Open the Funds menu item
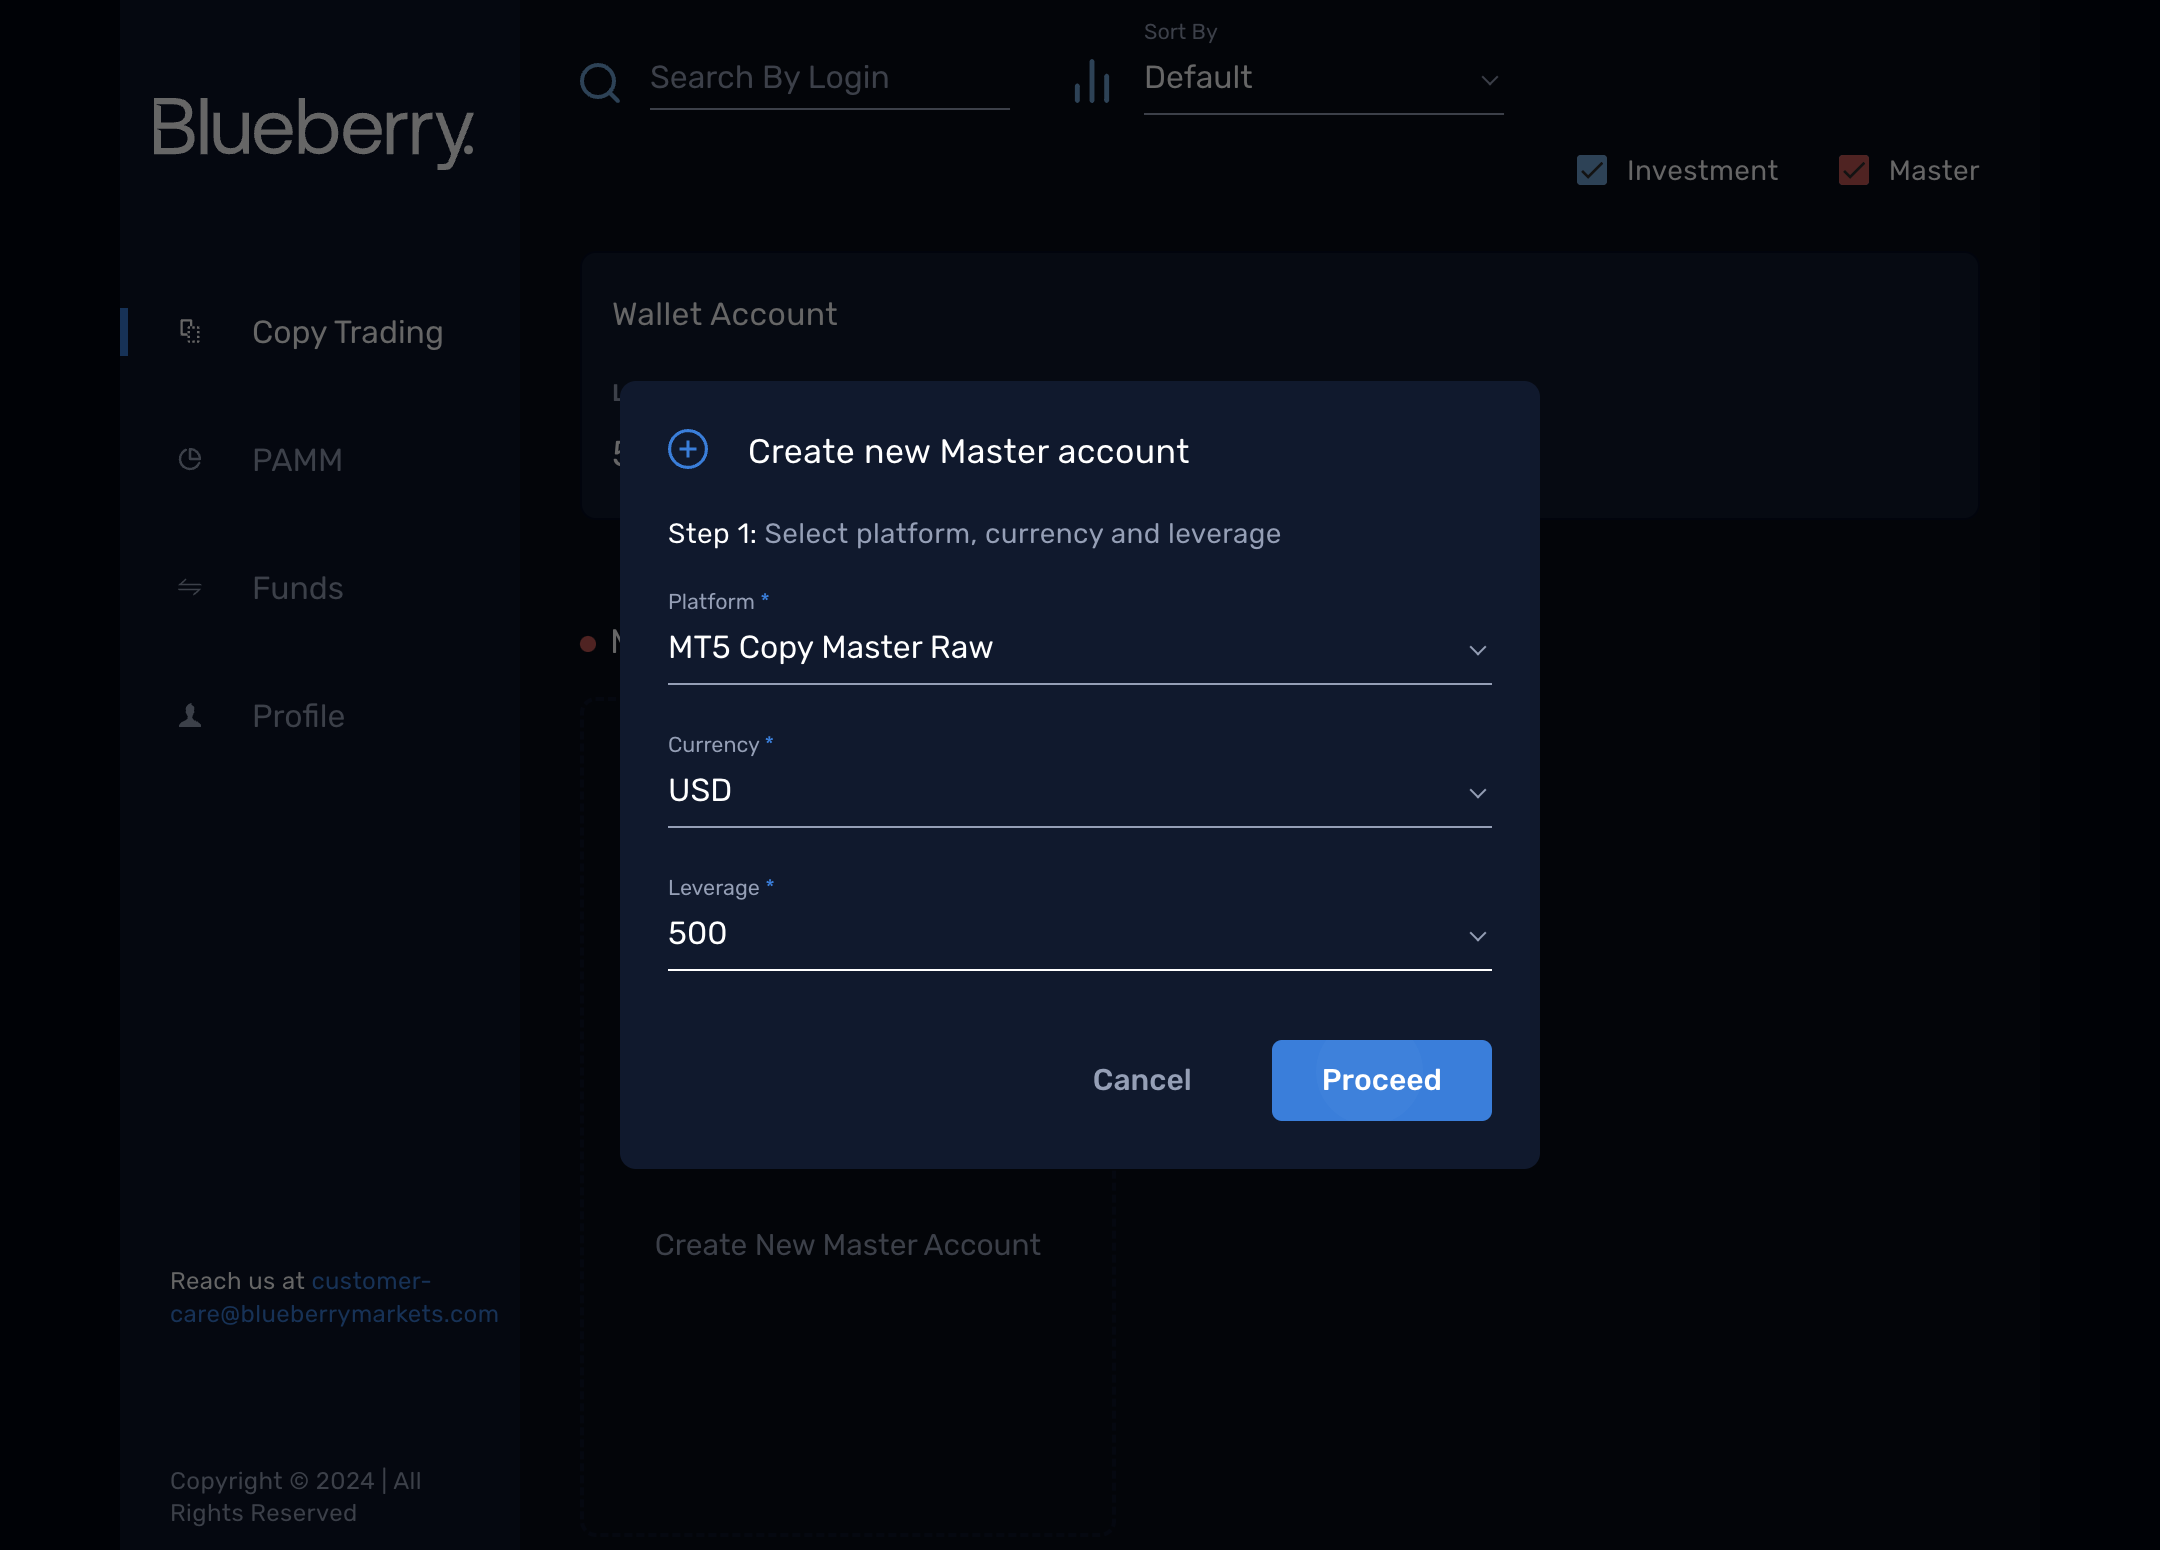 [298, 588]
